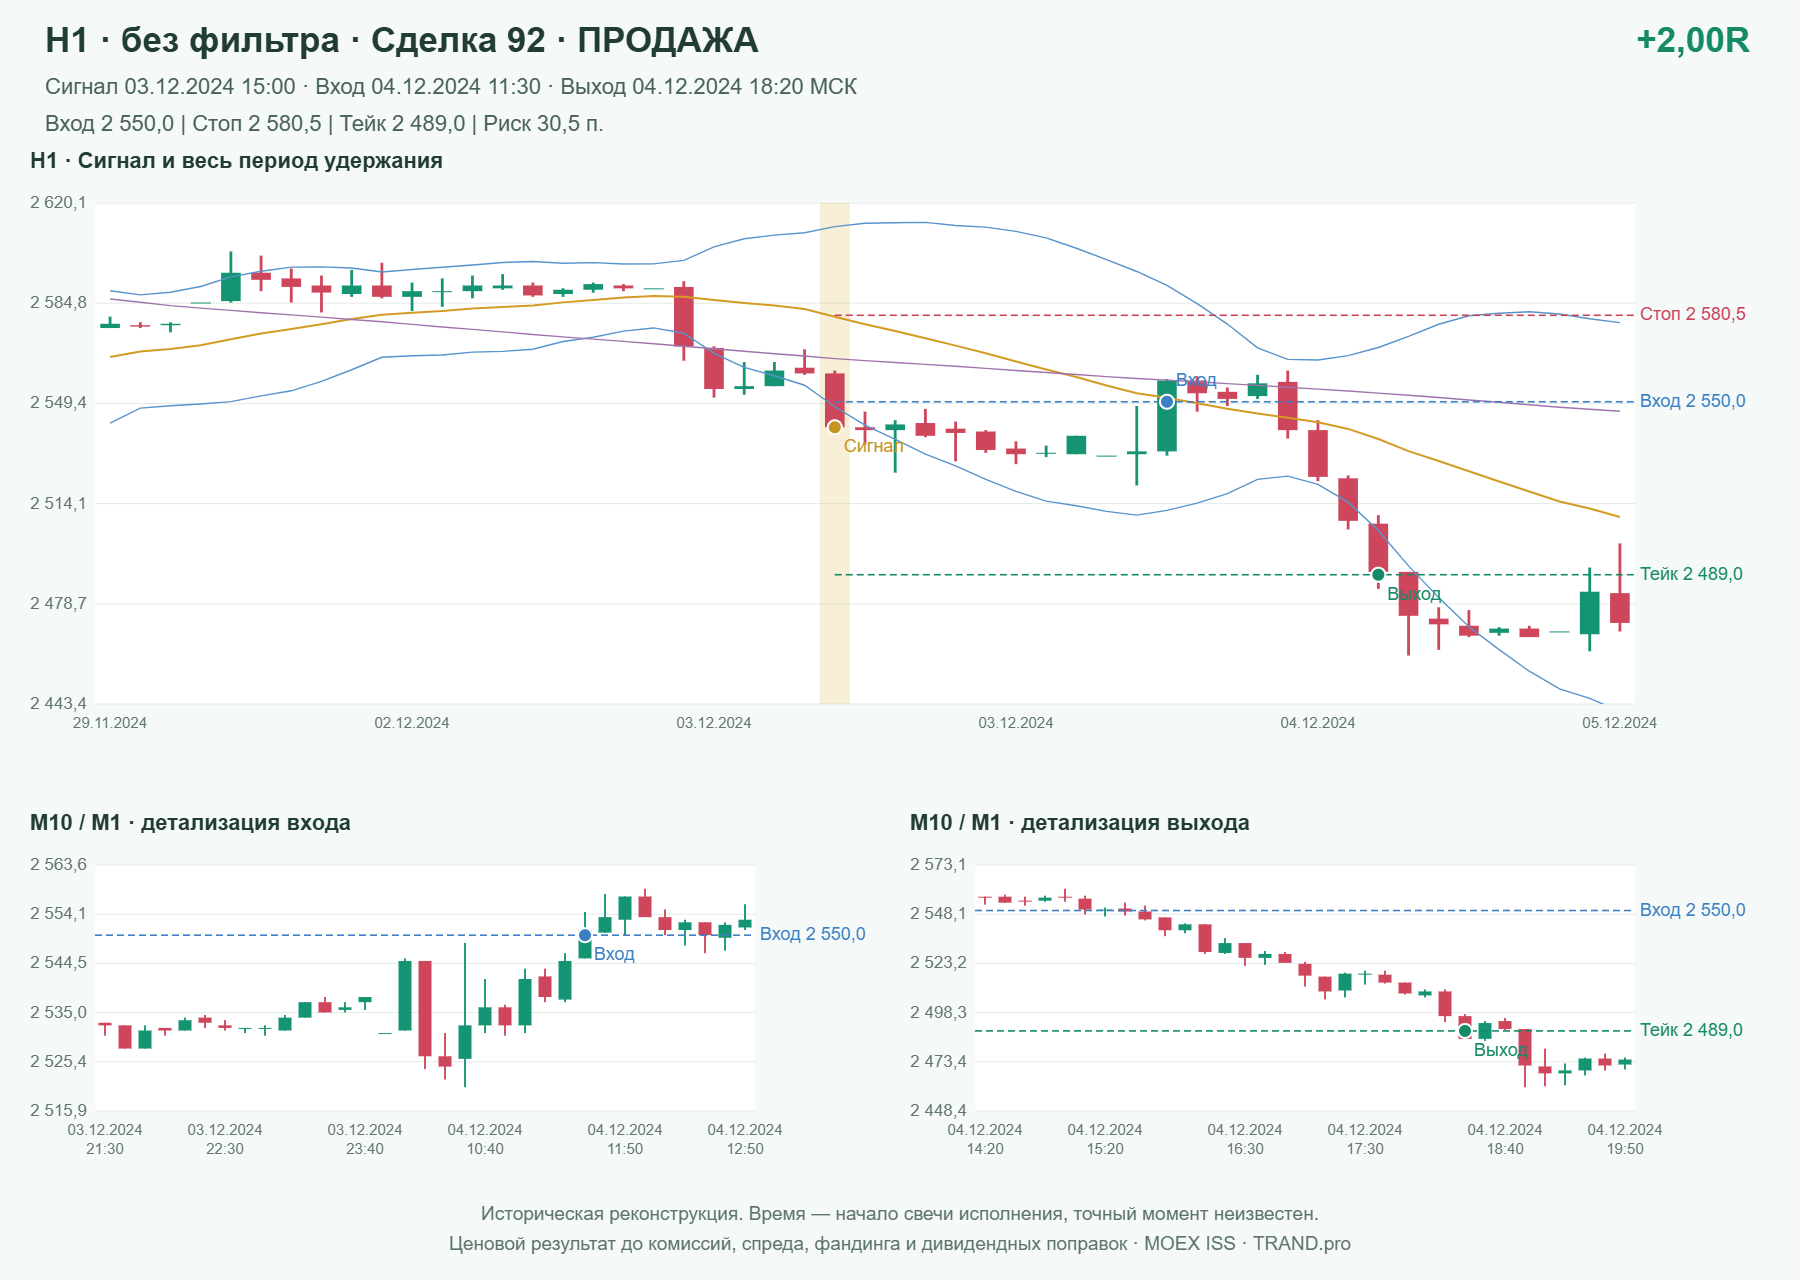Click the 'MOEX ISS · TRAND.pro' footer text

pos(1247,1244)
